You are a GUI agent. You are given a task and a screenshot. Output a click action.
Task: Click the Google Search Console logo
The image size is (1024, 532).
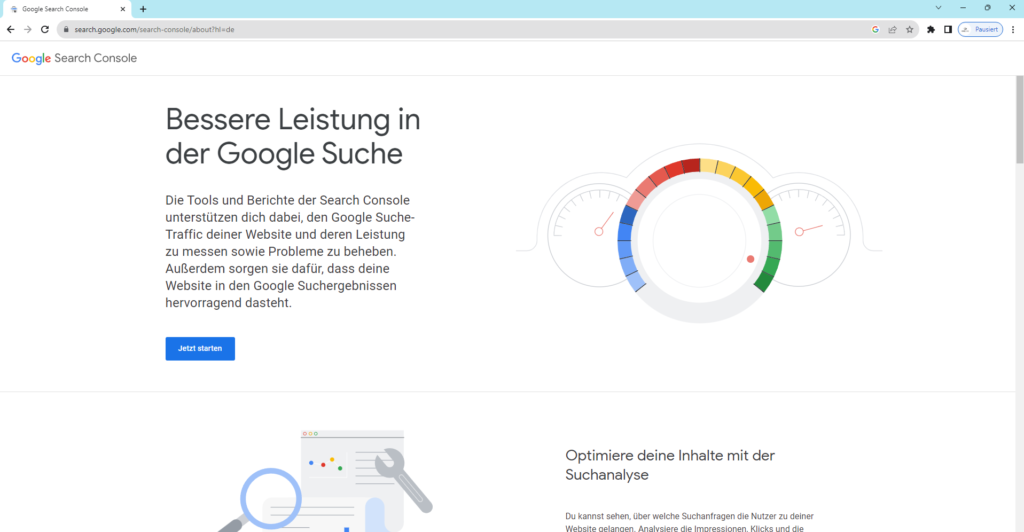point(74,58)
